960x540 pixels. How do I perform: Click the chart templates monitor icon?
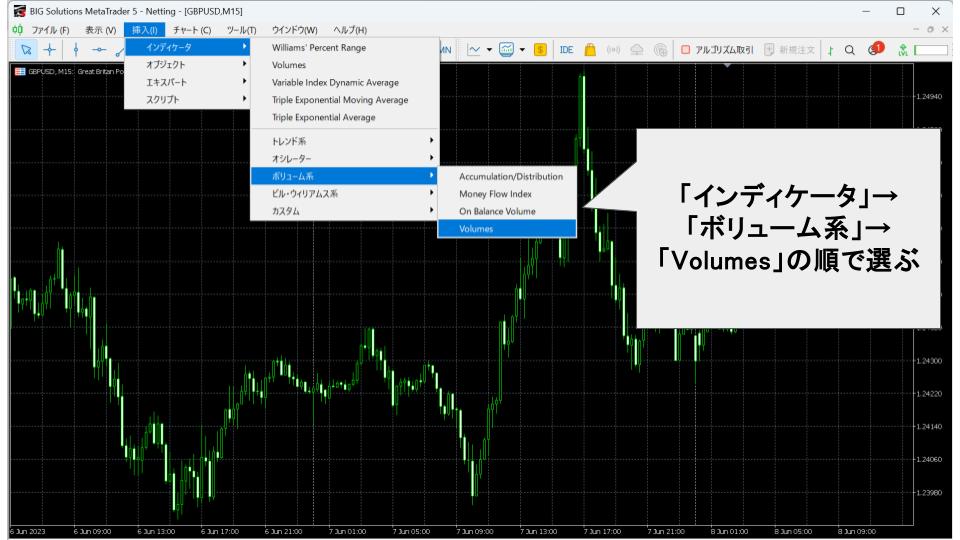point(506,50)
